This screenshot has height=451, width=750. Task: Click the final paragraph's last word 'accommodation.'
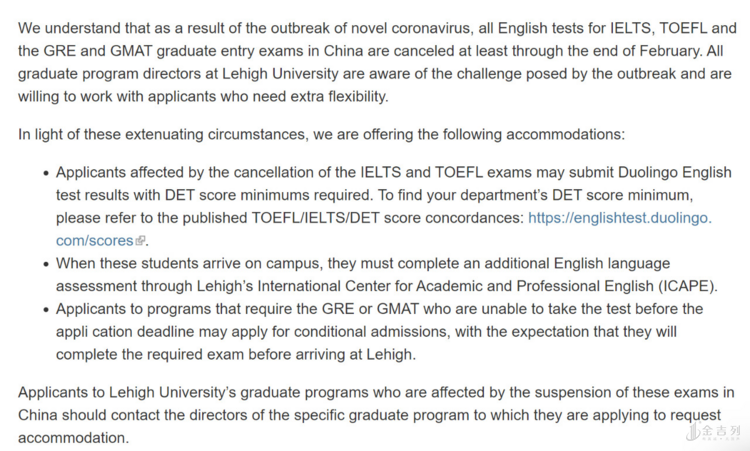[73, 437]
